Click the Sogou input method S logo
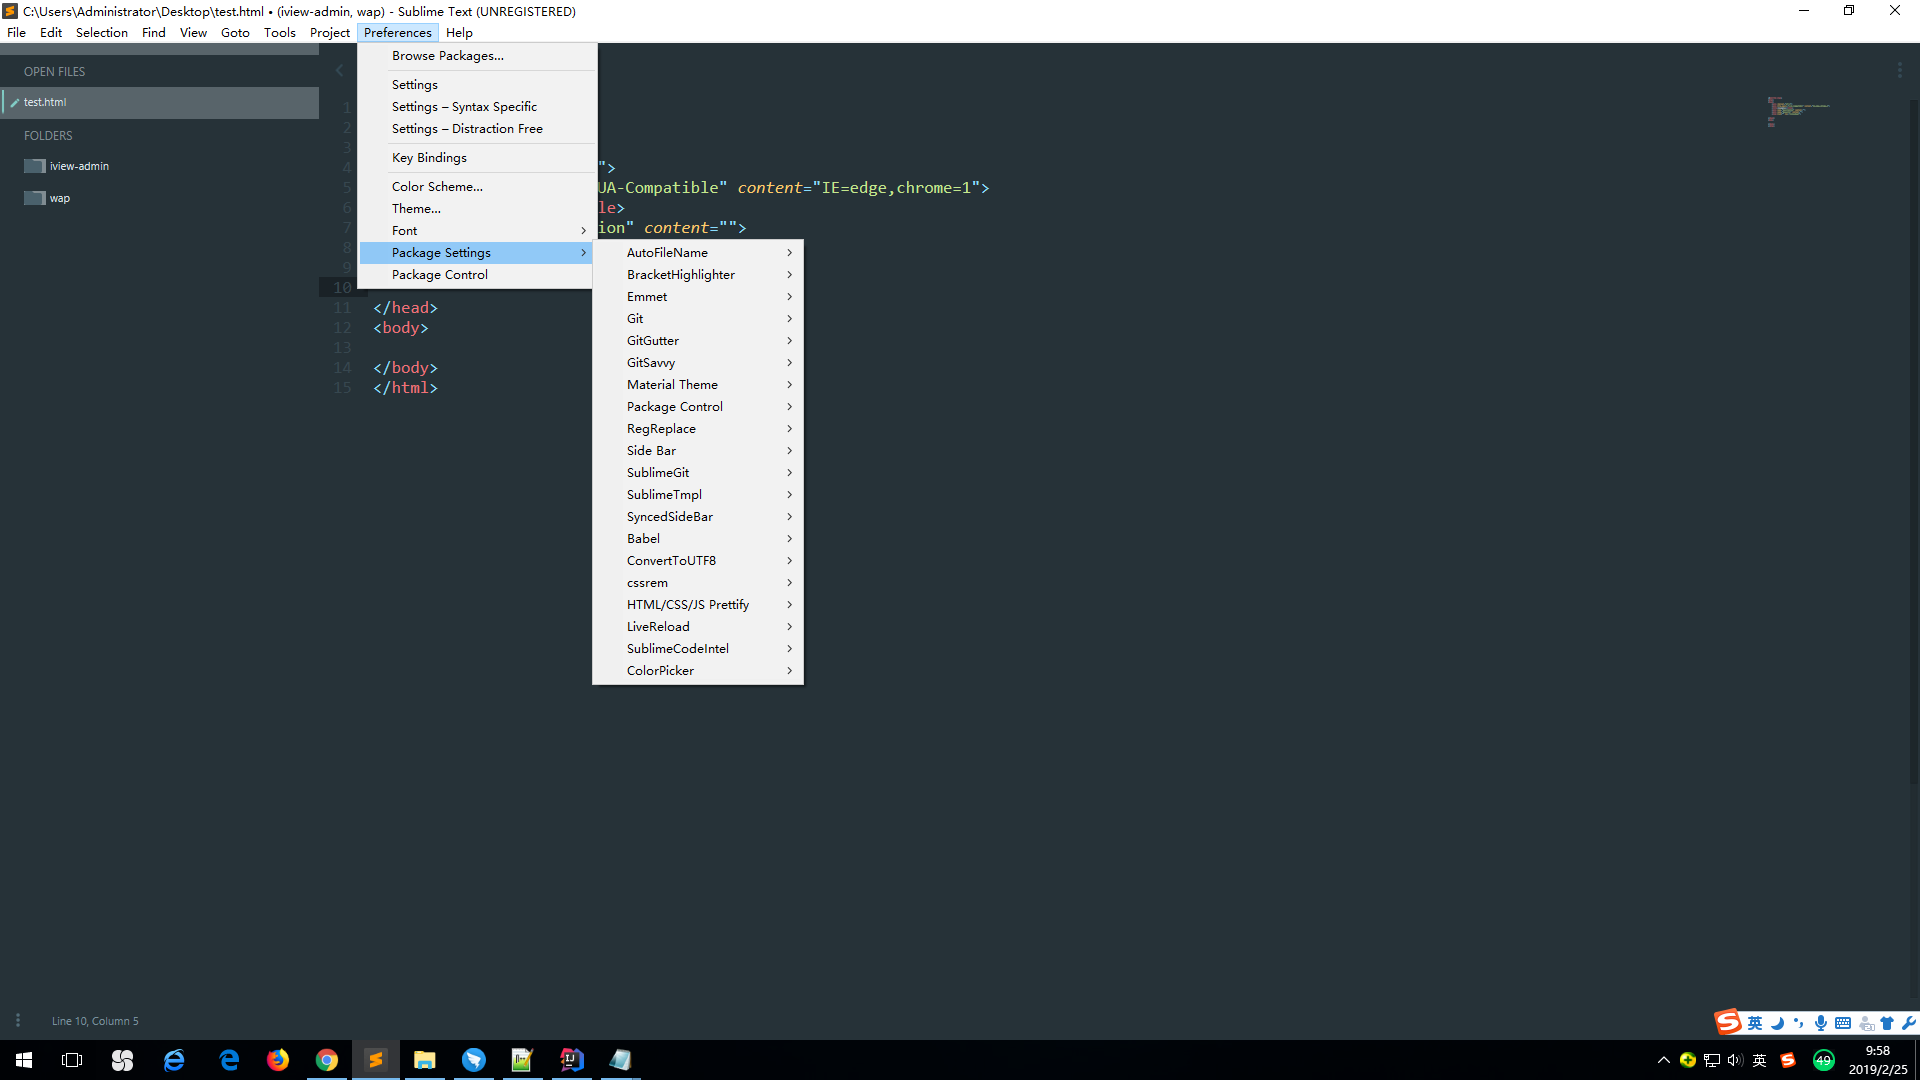 click(x=1727, y=1022)
